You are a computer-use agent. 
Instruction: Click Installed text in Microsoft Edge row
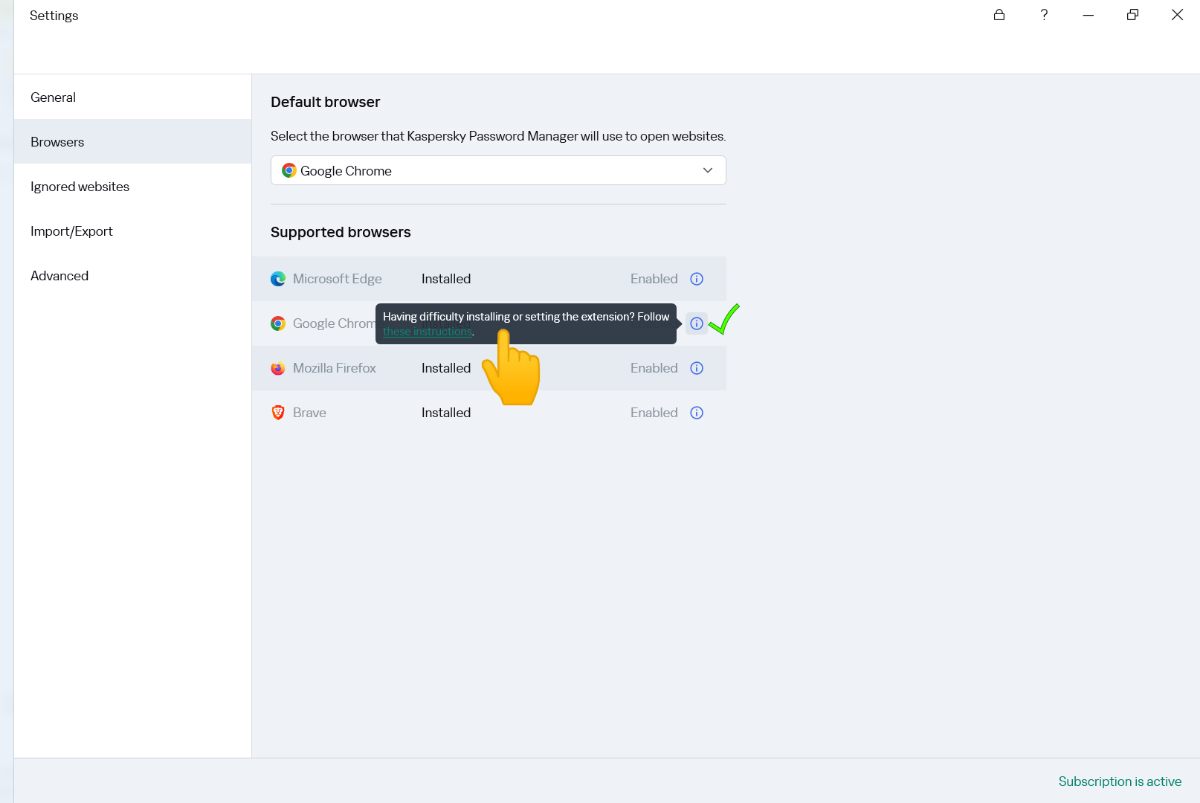point(446,279)
